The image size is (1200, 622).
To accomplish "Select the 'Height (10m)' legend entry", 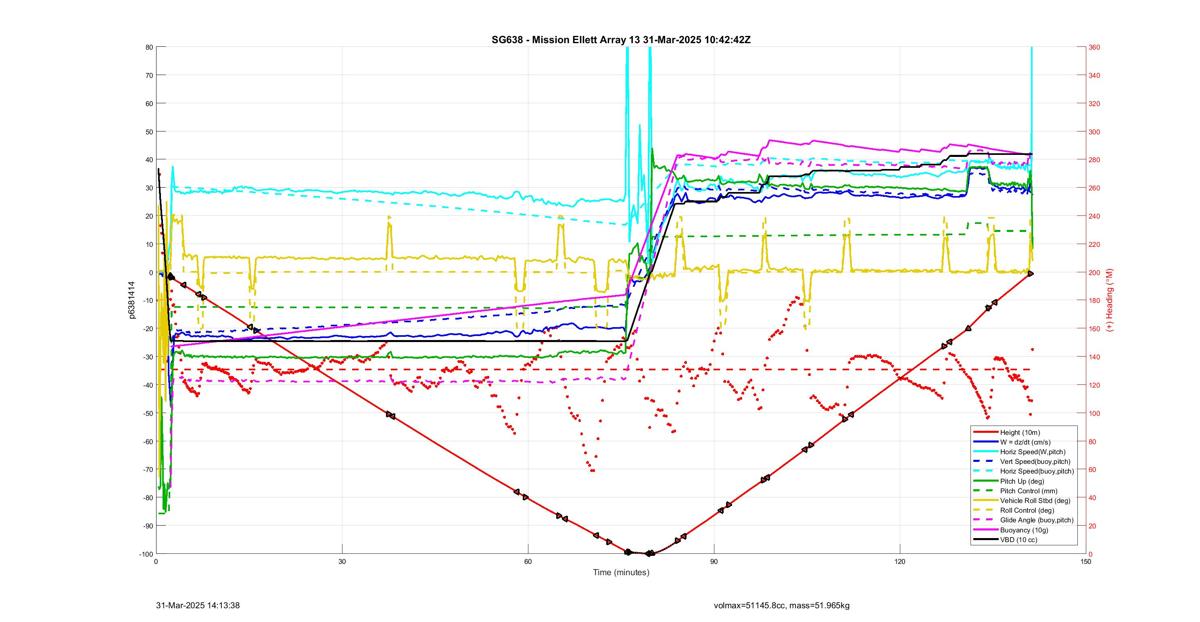I will click(1021, 432).
